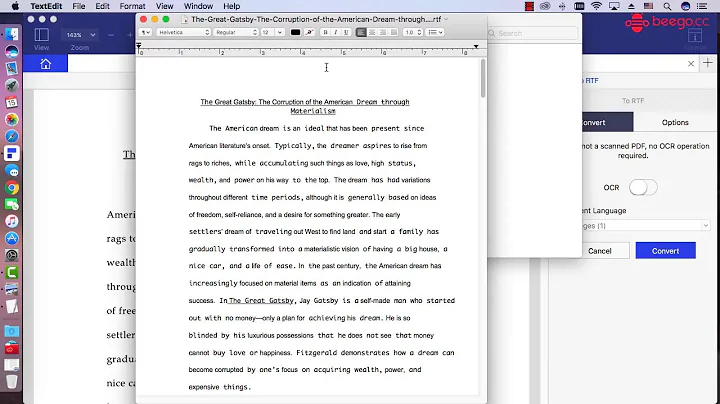Open Notification Center from menu bar

(702, 6)
